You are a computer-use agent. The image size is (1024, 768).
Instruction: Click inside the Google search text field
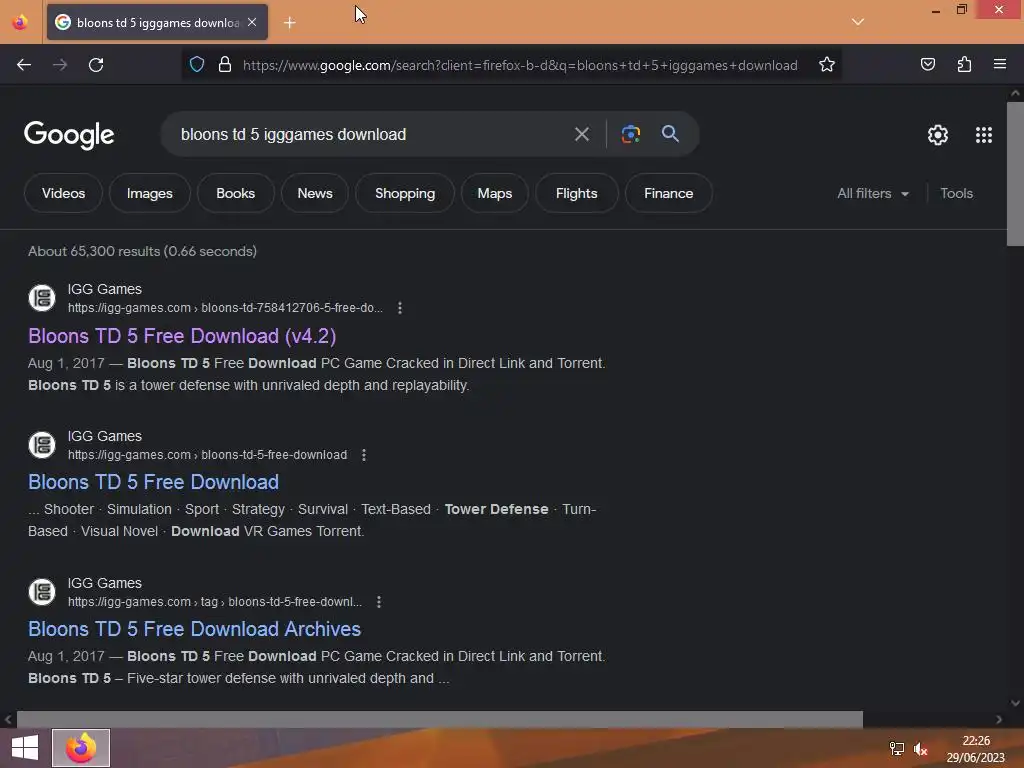point(369,135)
